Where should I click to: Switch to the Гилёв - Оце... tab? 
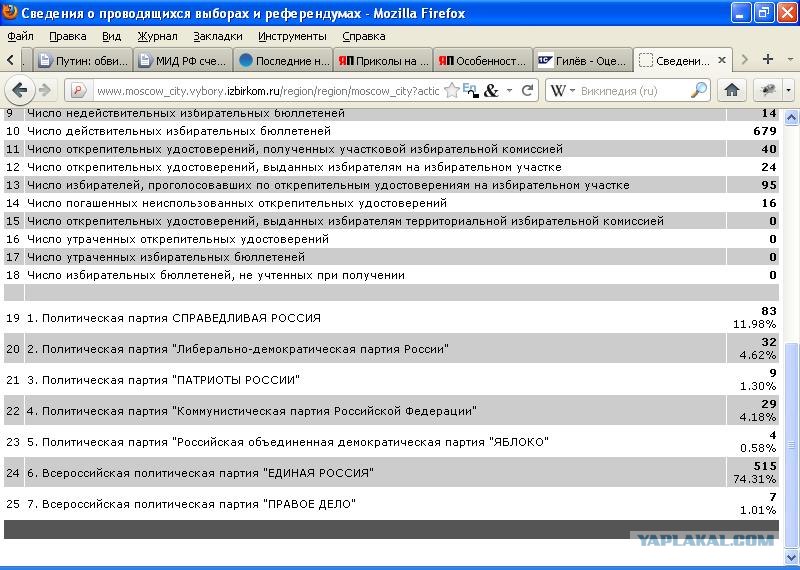point(582,61)
